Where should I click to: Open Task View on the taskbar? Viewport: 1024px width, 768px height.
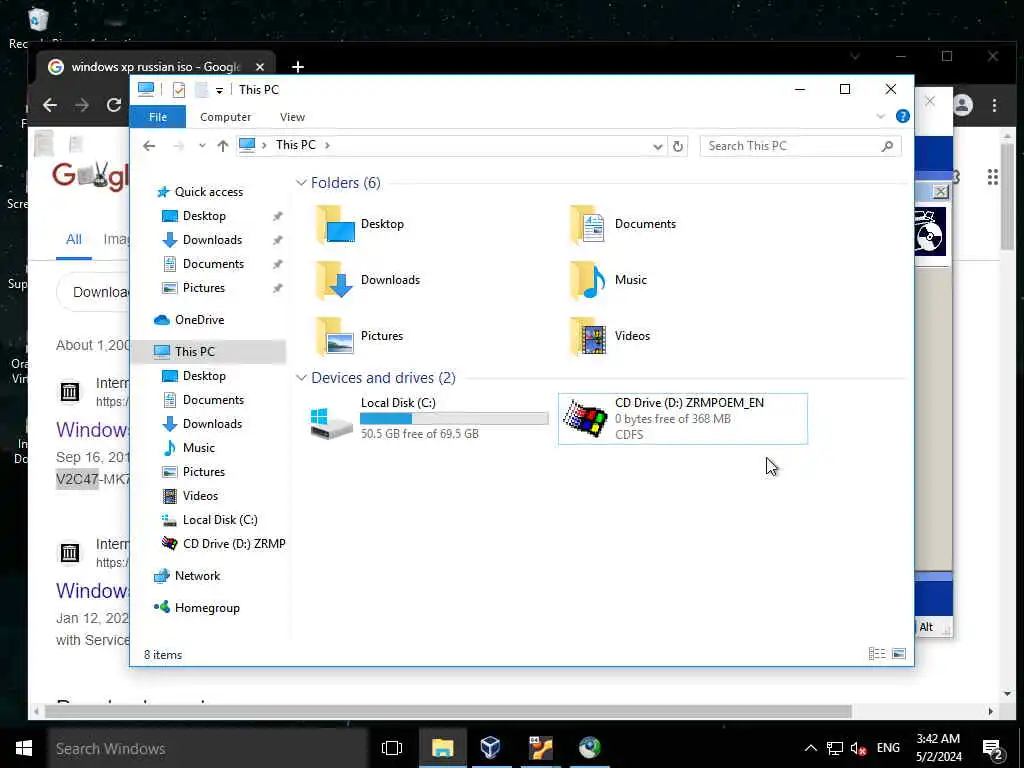tap(392, 748)
